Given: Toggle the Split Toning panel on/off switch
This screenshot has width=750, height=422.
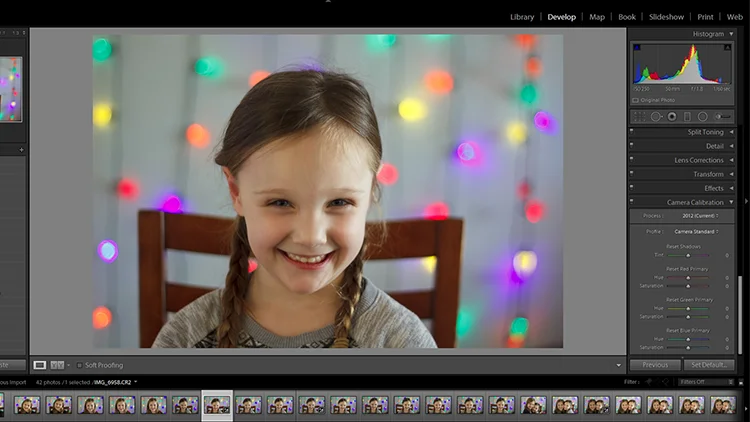Looking at the screenshot, I should [x=631, y=131].
